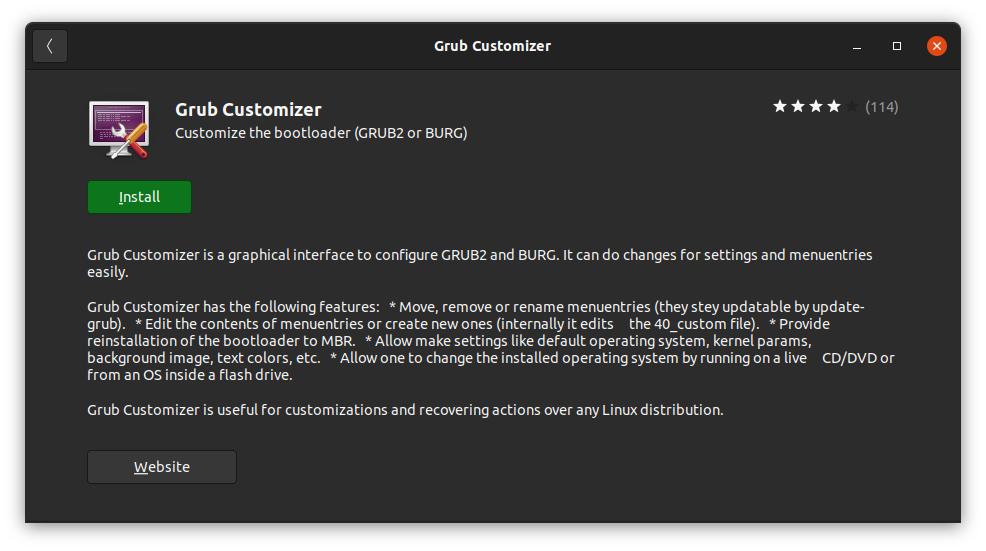Screen dimensions: 986x551
Task: Click the bold Grub Customizer app name heading
Action: pyautogui.click(x=248, y=109)
